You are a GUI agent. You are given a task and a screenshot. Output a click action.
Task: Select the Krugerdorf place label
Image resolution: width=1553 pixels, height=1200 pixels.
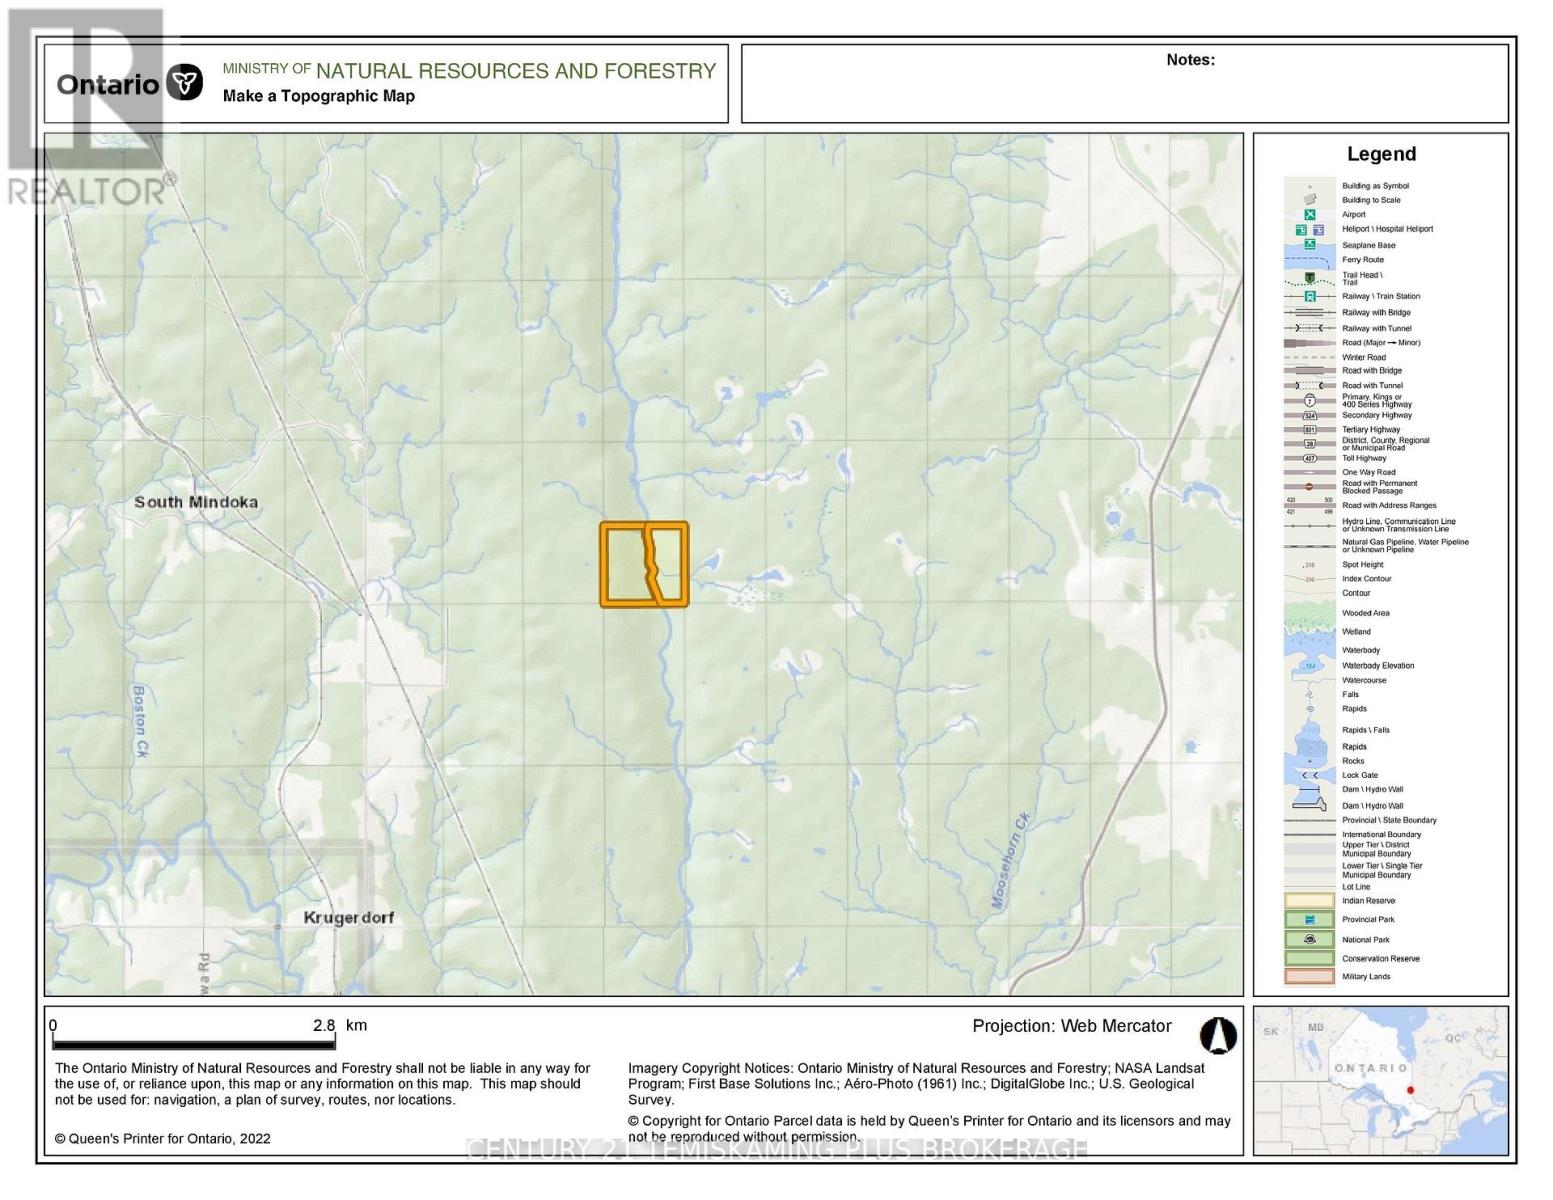pyautogui.click(x=350, y=917)
